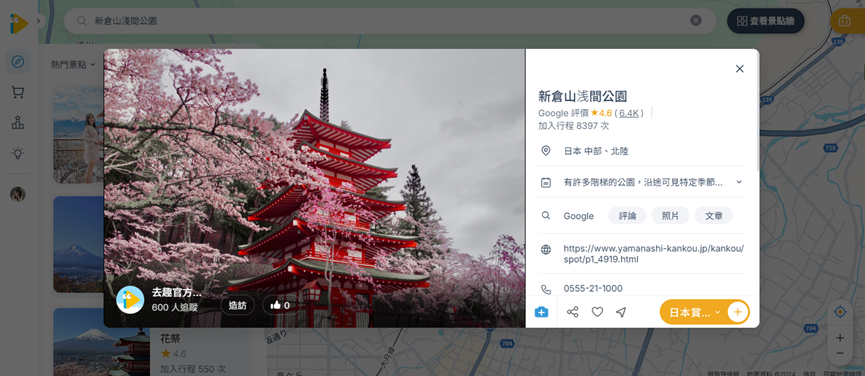The height and width of the screenshot is (376, 865).
Task: Close the place detail dialog
Action: point(740,68)
